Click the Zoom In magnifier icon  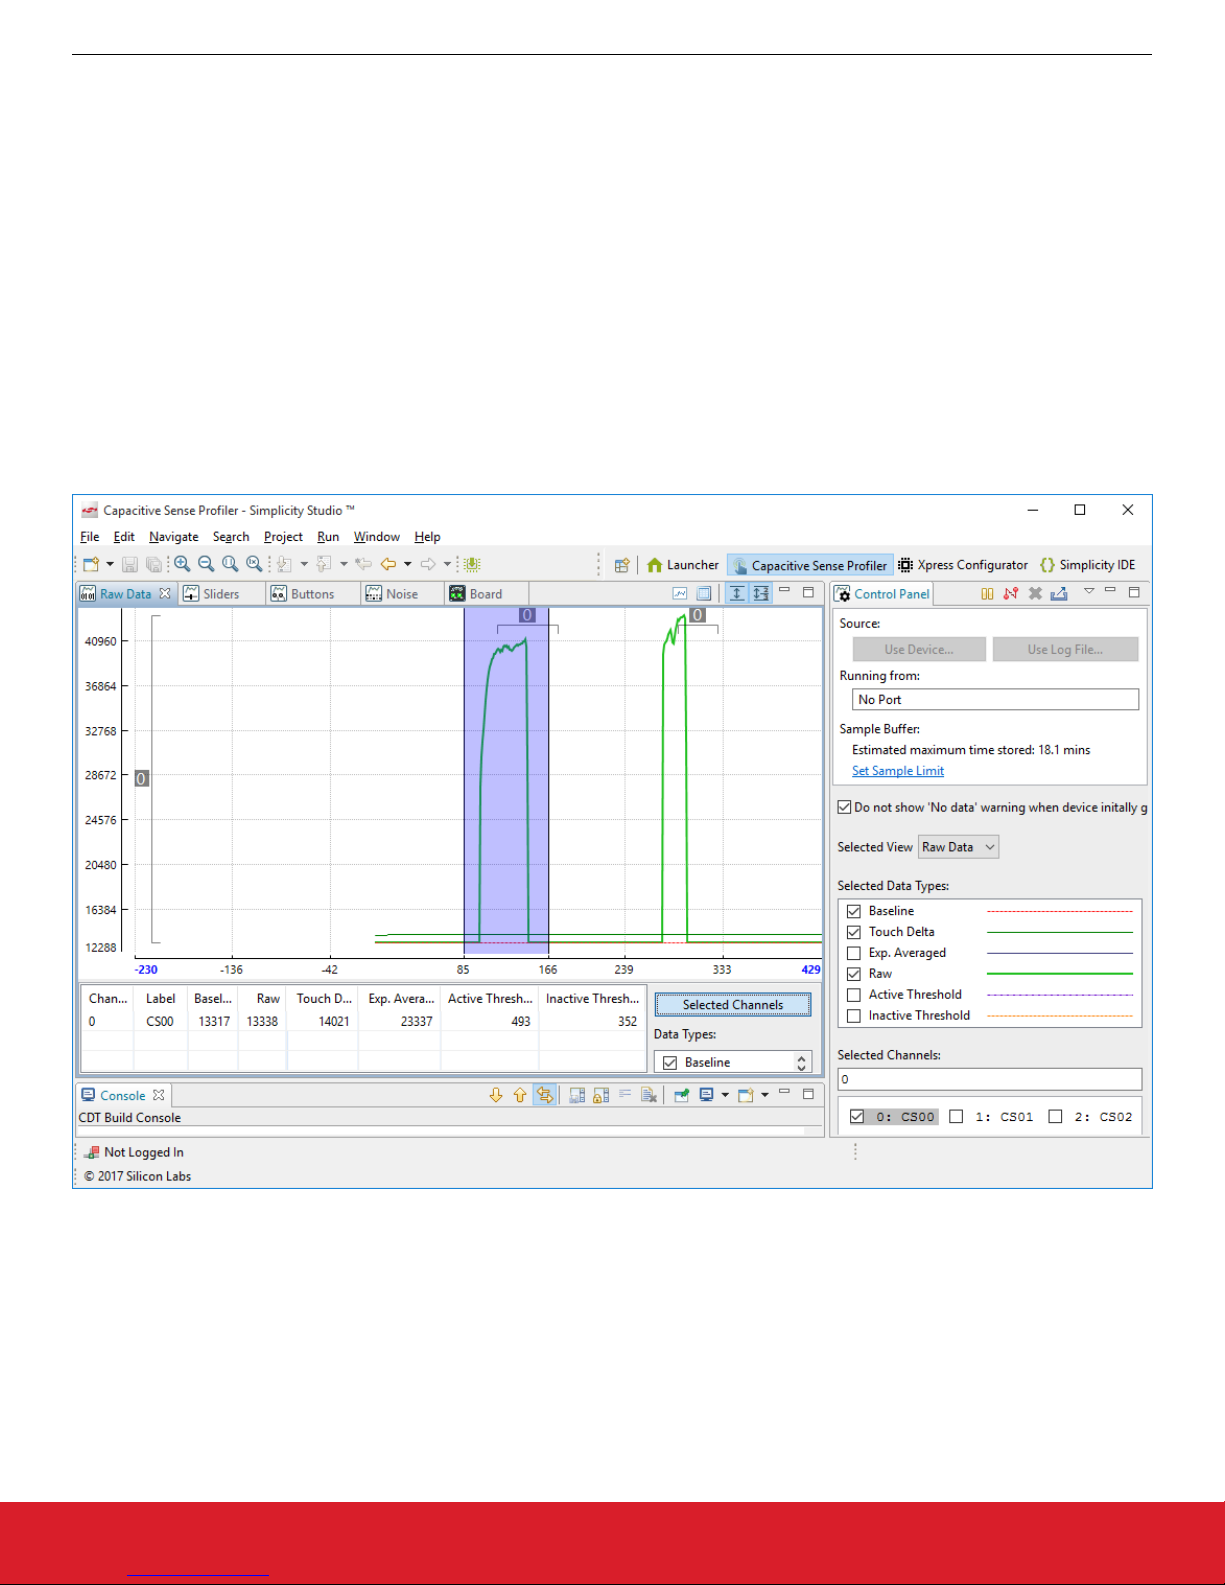pos(182,565)
